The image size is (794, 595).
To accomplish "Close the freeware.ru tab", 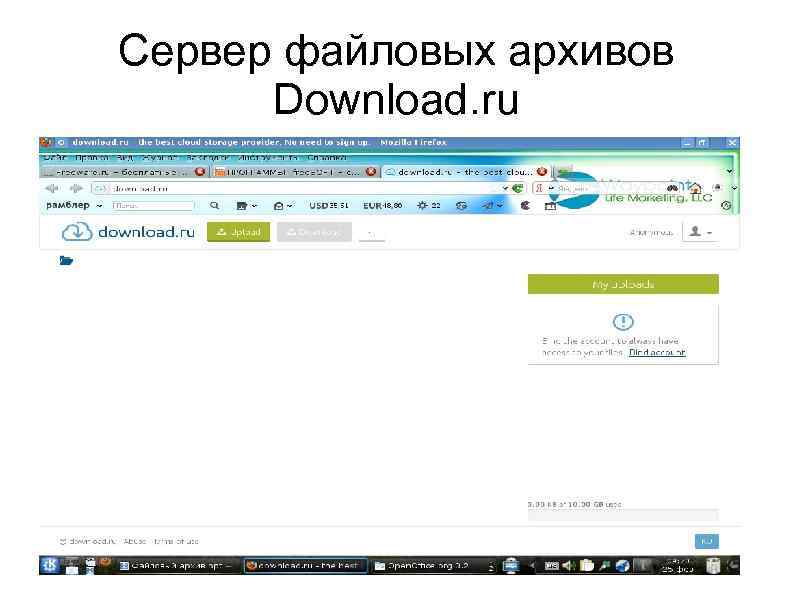I will click(x=200, y=172).
